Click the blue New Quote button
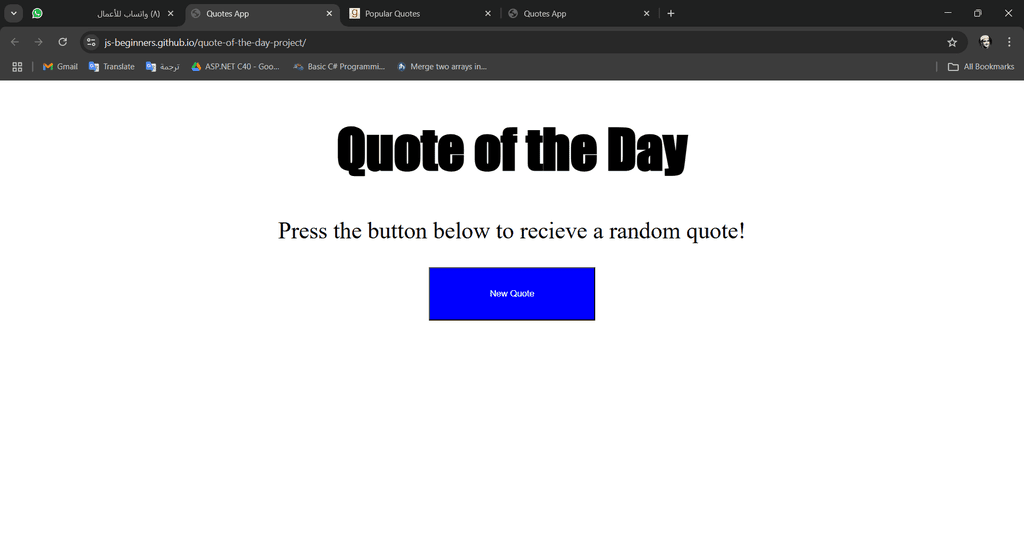1024x544 pixels. point(511,294)
